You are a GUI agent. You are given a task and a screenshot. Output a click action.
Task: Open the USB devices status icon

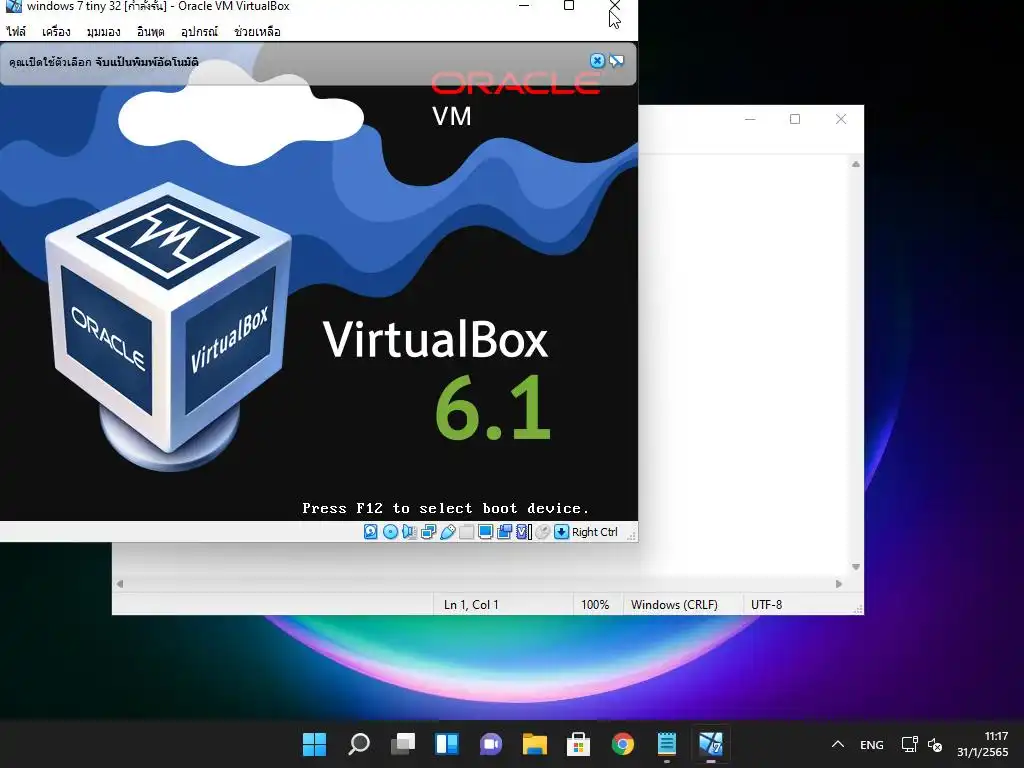(448, 532)
